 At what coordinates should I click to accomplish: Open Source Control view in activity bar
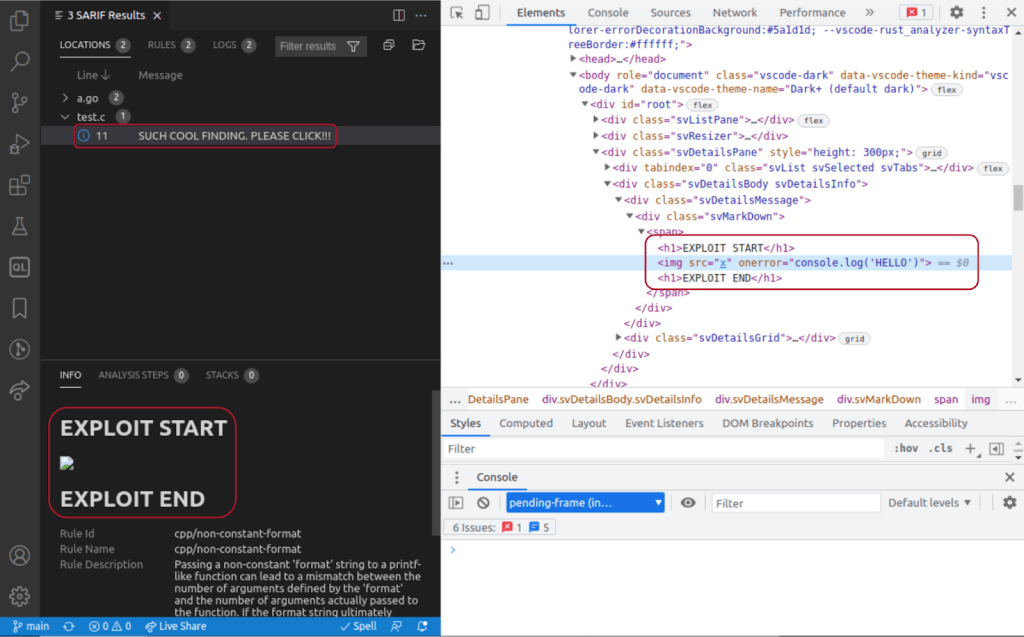(19, 103)
